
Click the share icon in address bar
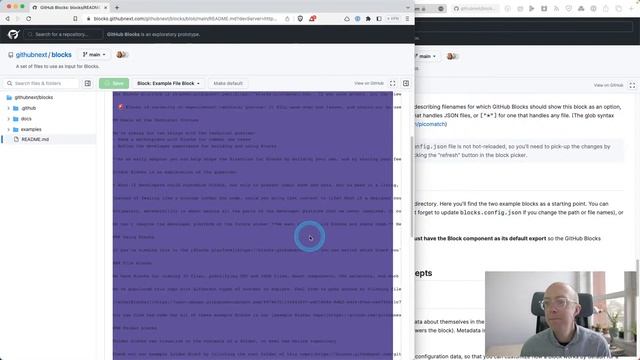pos(287,19)
